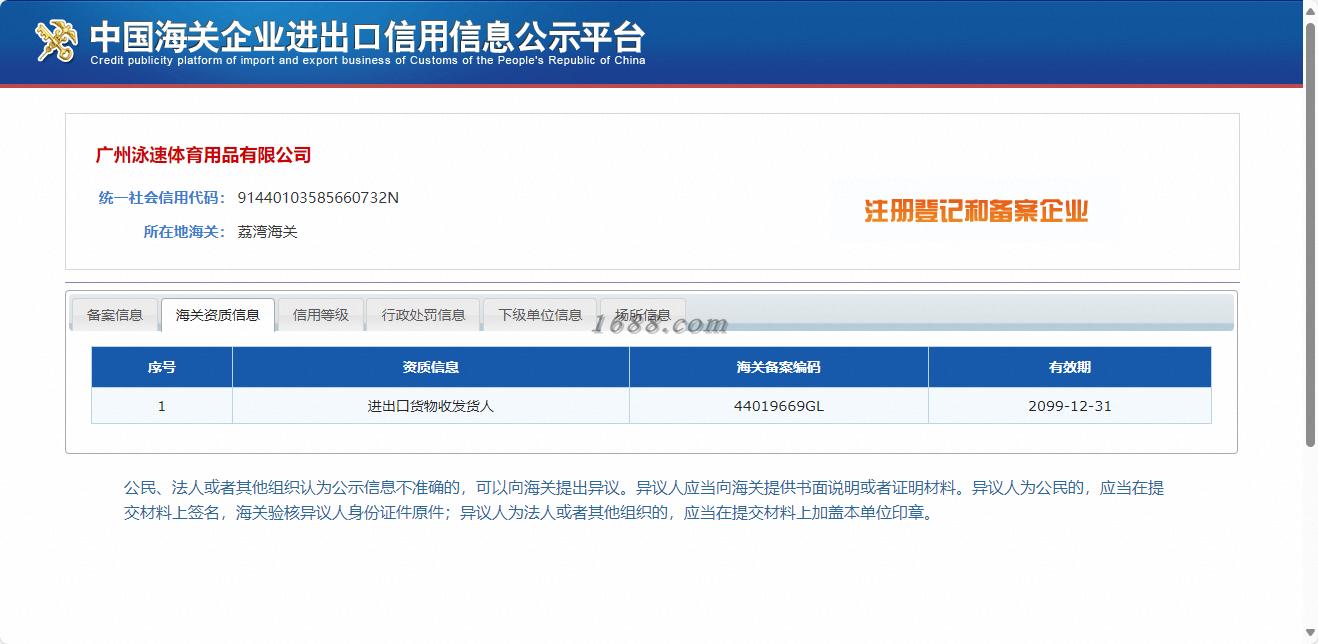Click the 进出口货物收发货人 cell
This screenshot has width=1318, height=644.
point(431,406)
